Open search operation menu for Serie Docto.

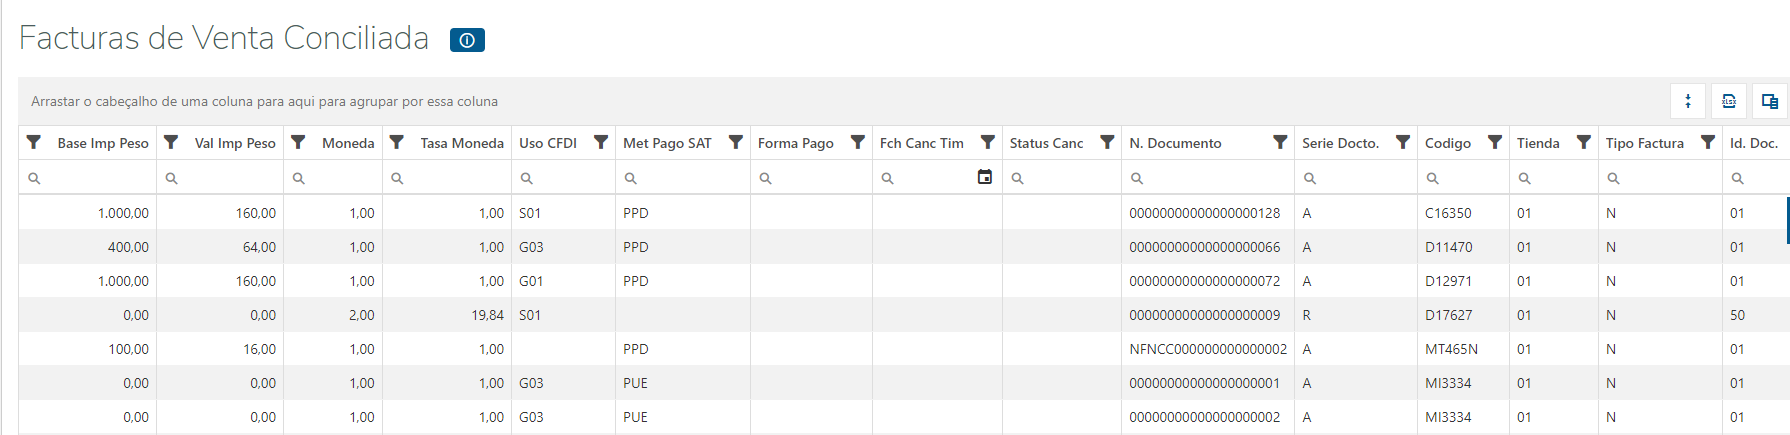tap(1309, 178)
